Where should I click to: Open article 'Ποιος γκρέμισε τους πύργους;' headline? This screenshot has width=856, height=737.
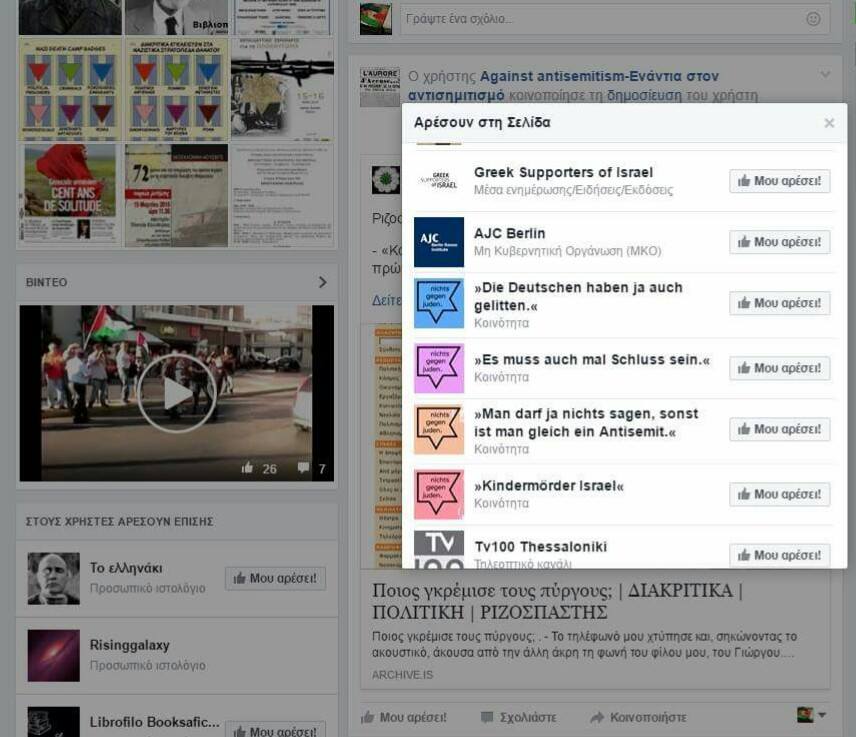(x=557, y=602)
